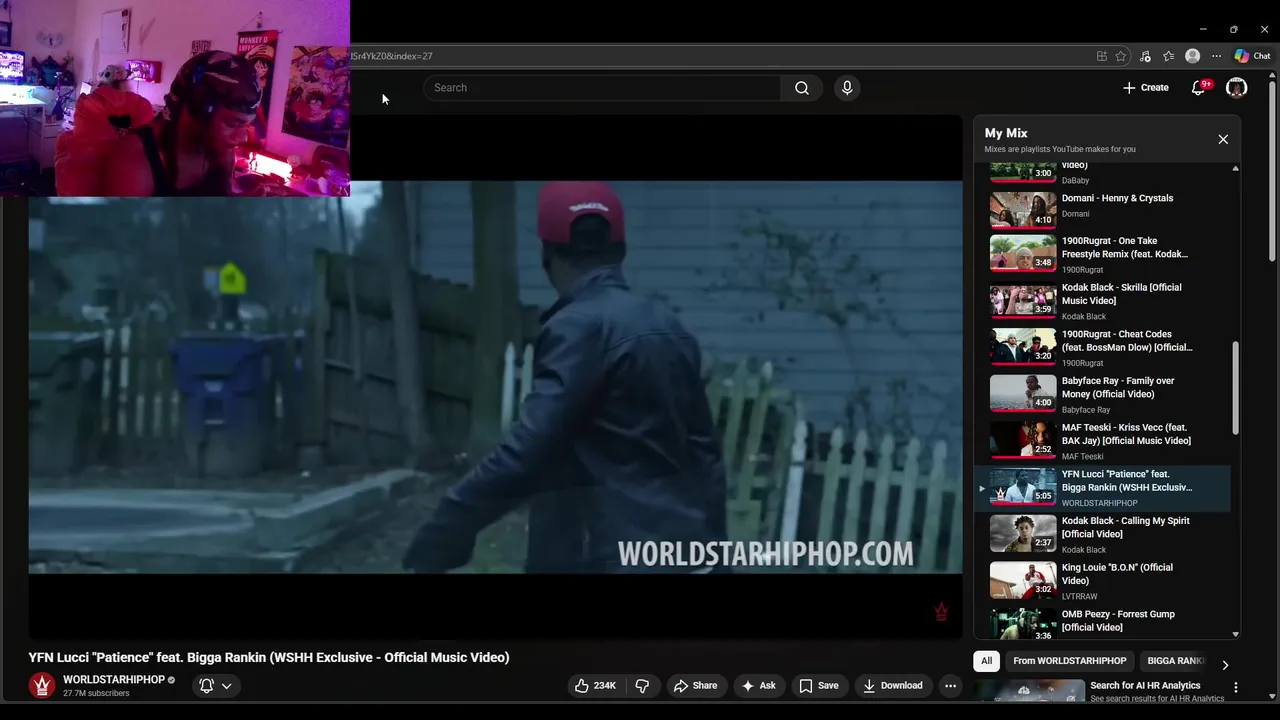The image size is (1280, 720).
Task: Open more actions ellipsis below video
Action: (950, 686)
